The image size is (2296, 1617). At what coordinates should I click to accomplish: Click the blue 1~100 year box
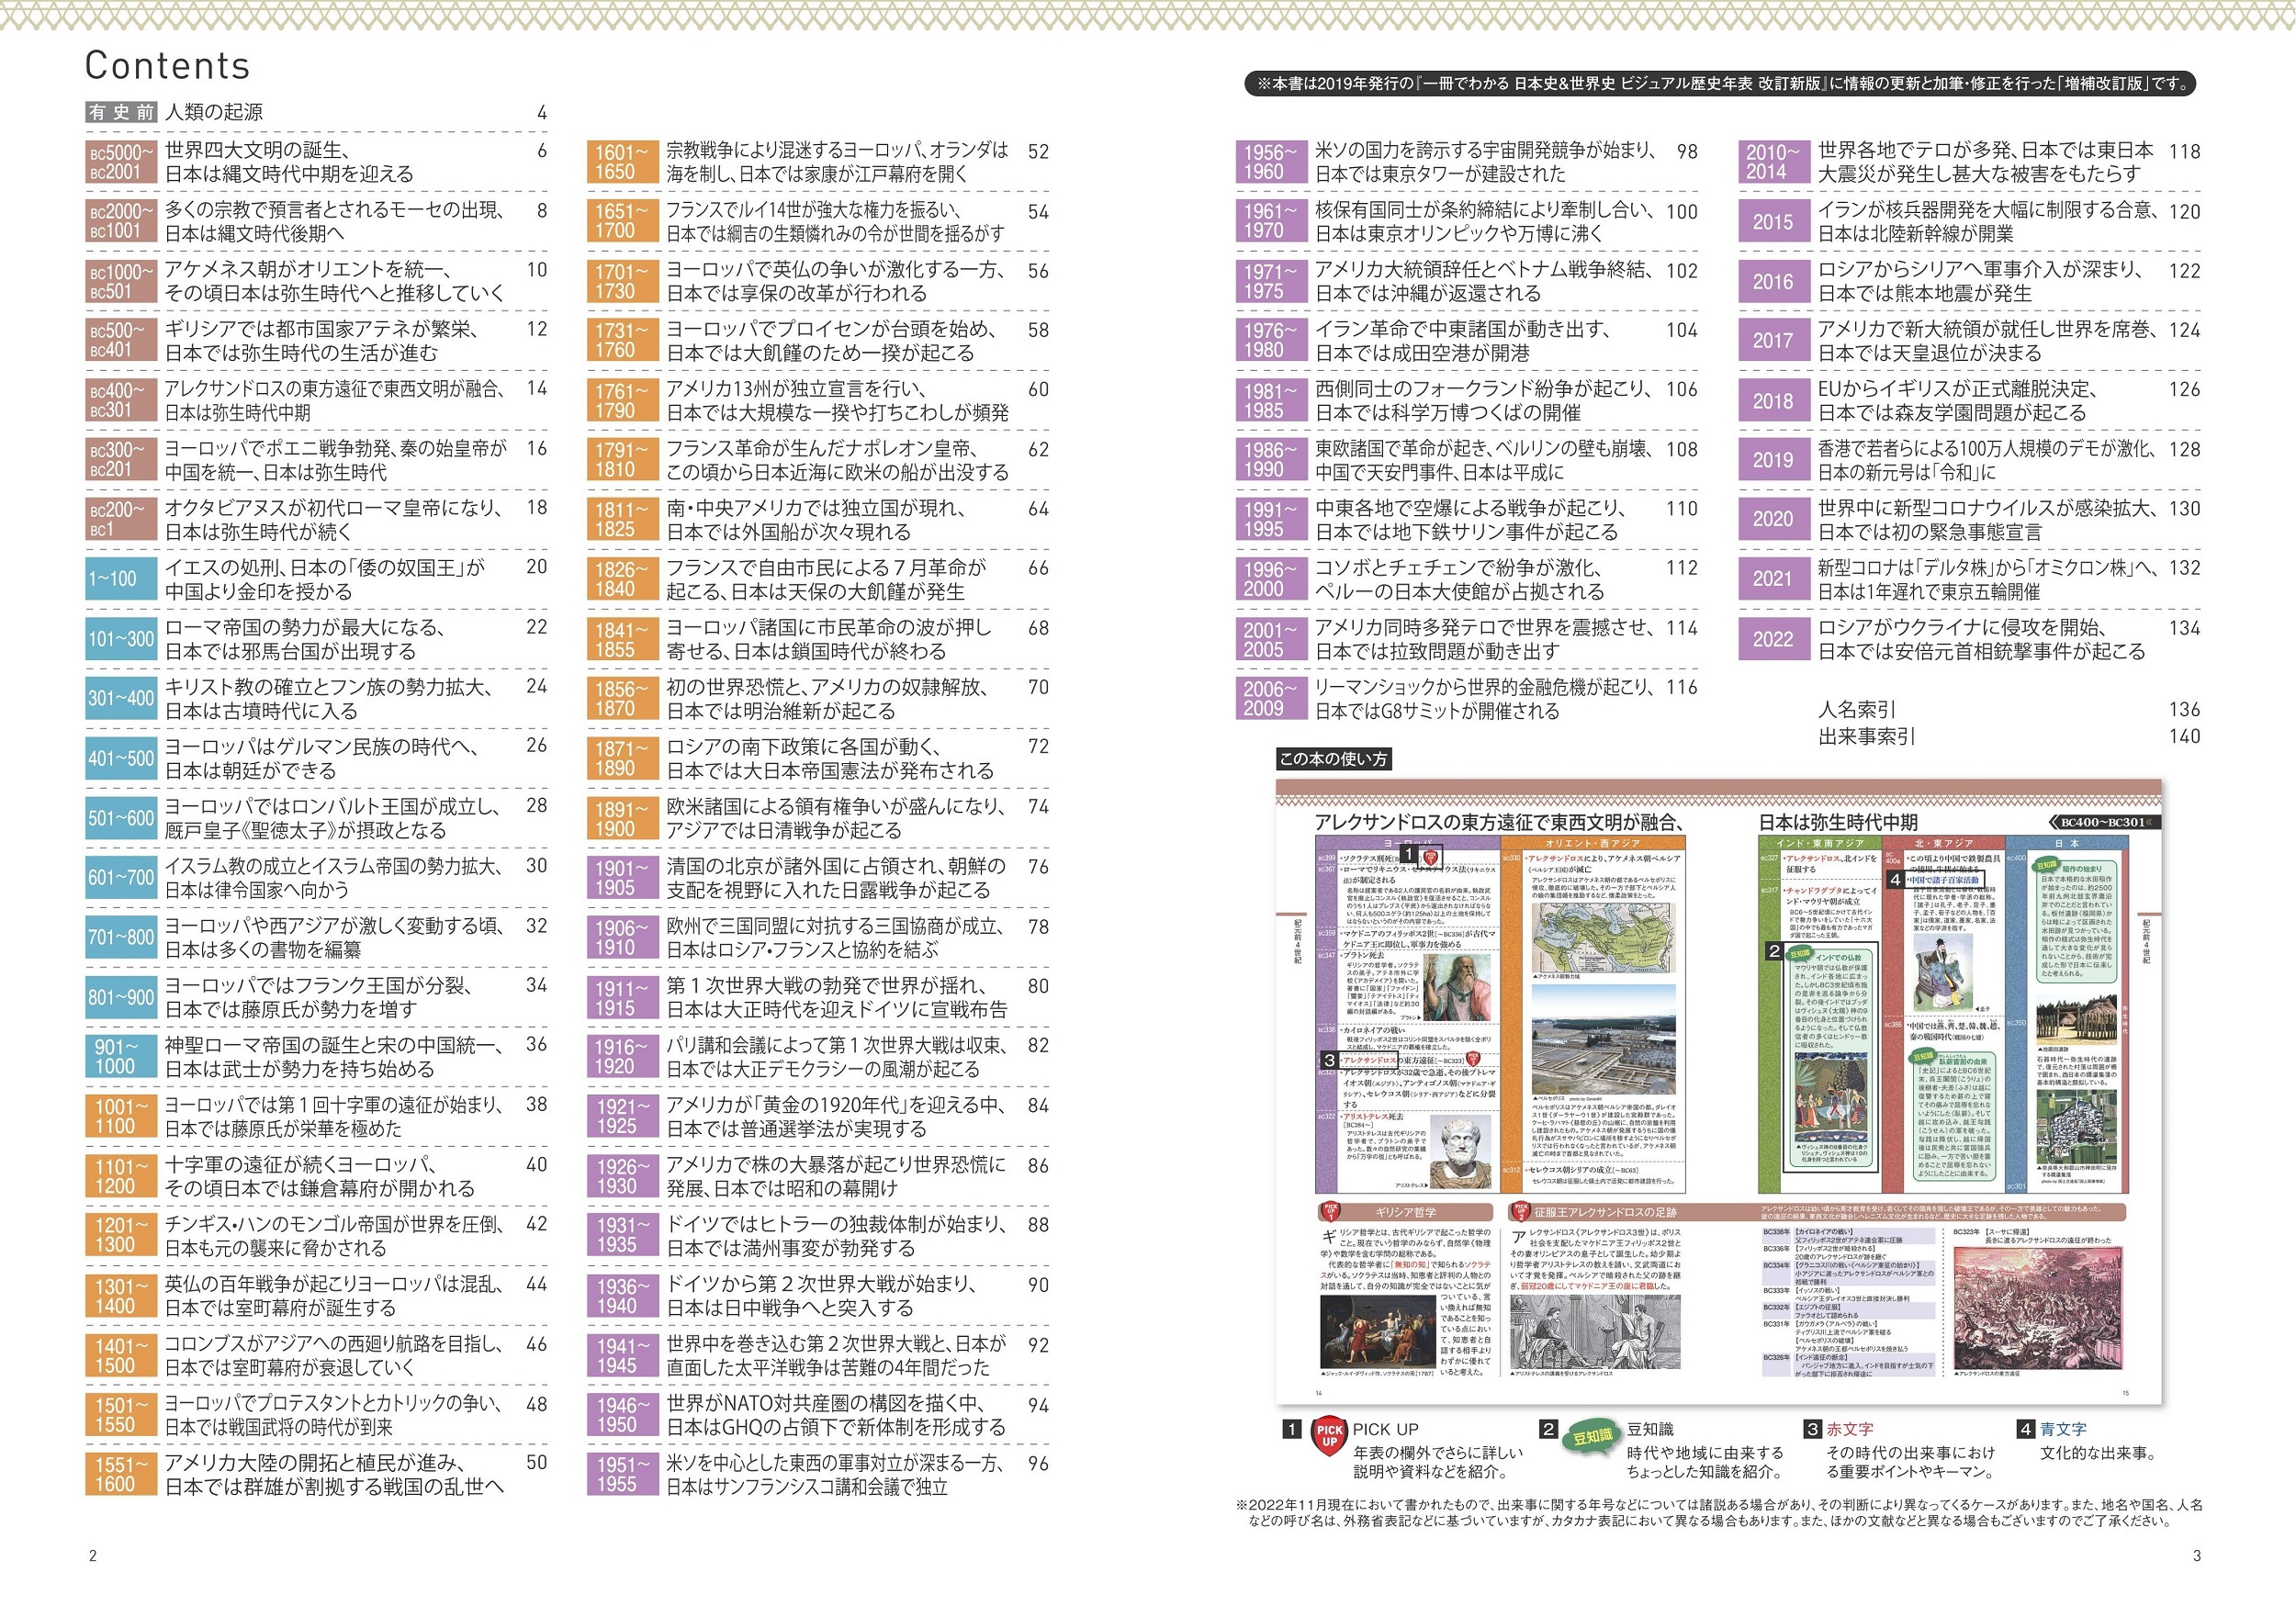click(x=121, y=579)
